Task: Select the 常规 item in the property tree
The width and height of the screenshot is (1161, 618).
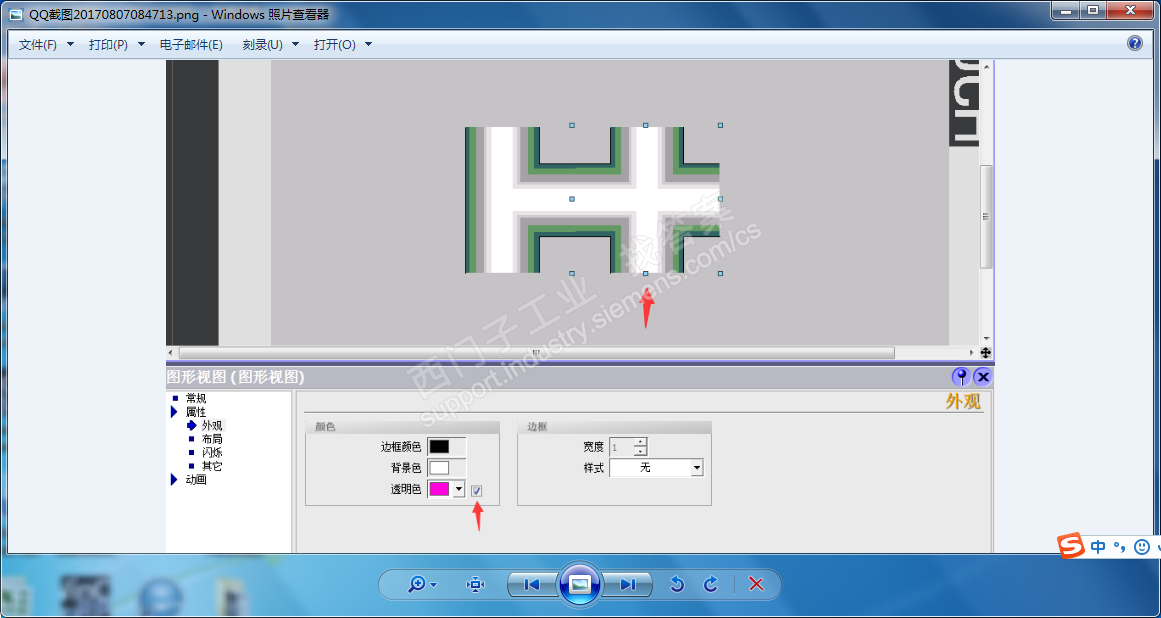Action: 195,398
